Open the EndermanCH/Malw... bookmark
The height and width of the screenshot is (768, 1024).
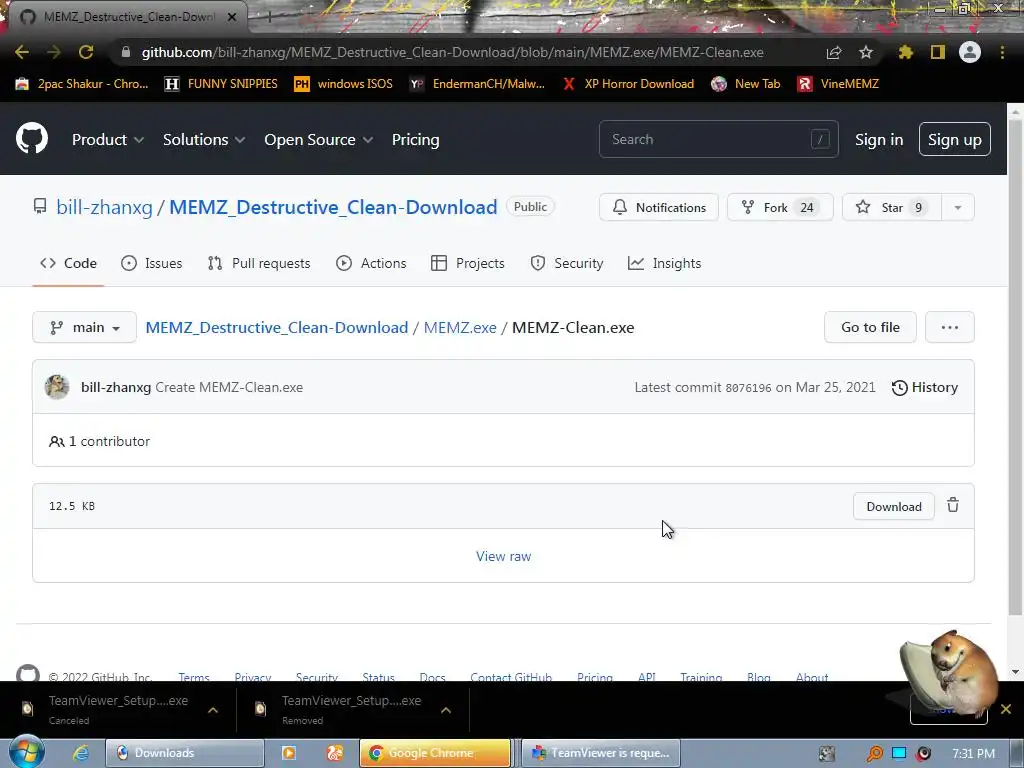(x=477, y=84)
